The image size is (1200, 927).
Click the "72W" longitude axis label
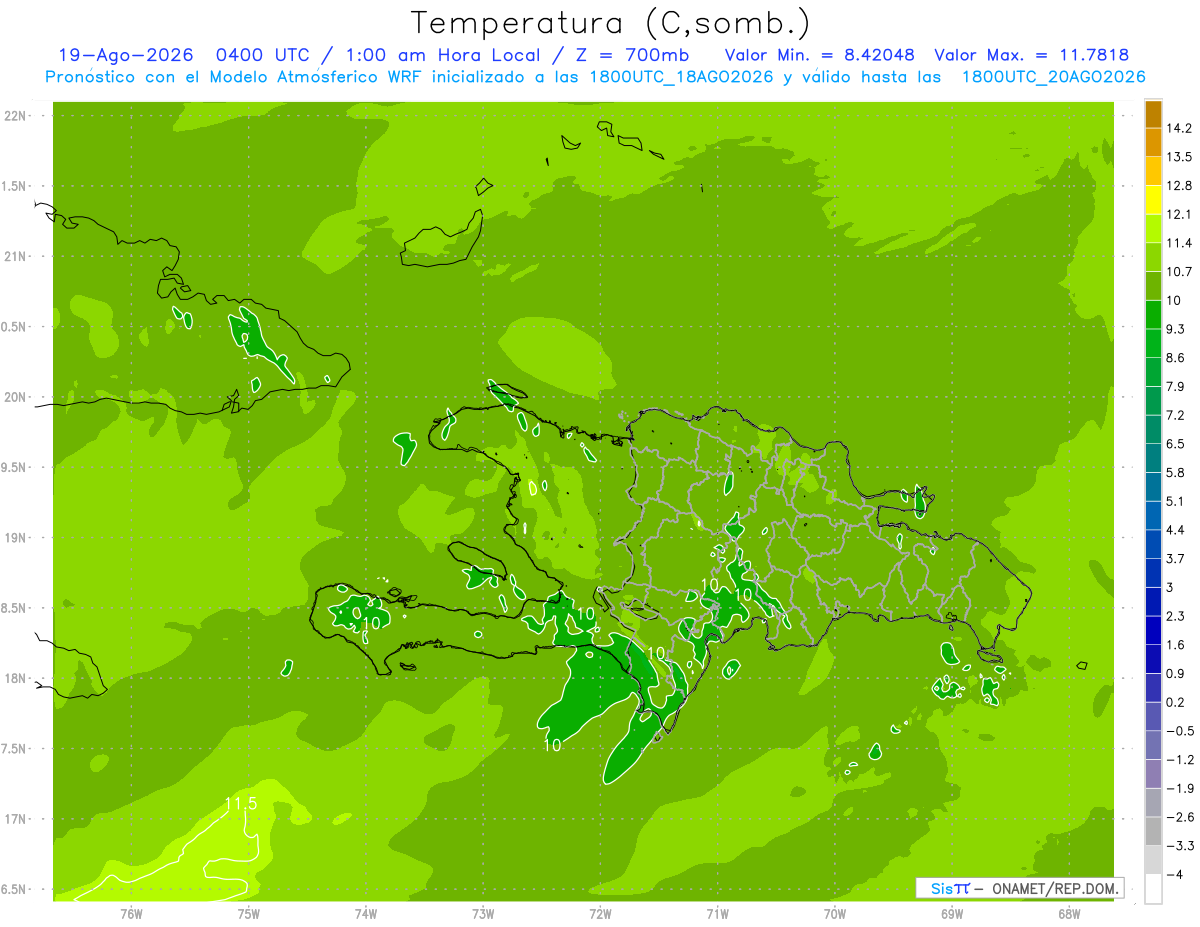click(x=600, y=914)
